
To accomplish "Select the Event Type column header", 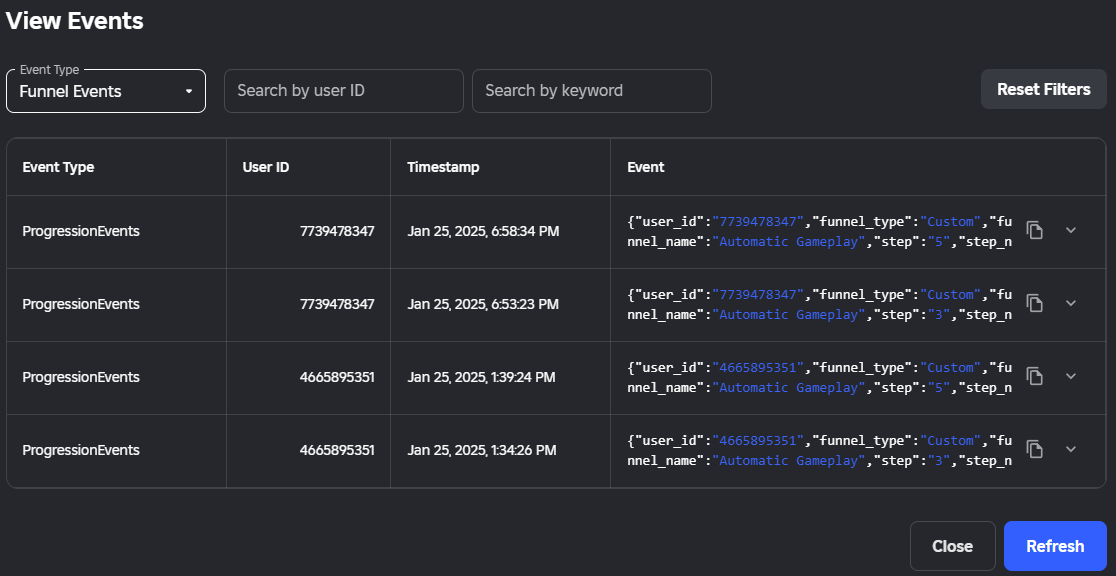I will (58, 167).
